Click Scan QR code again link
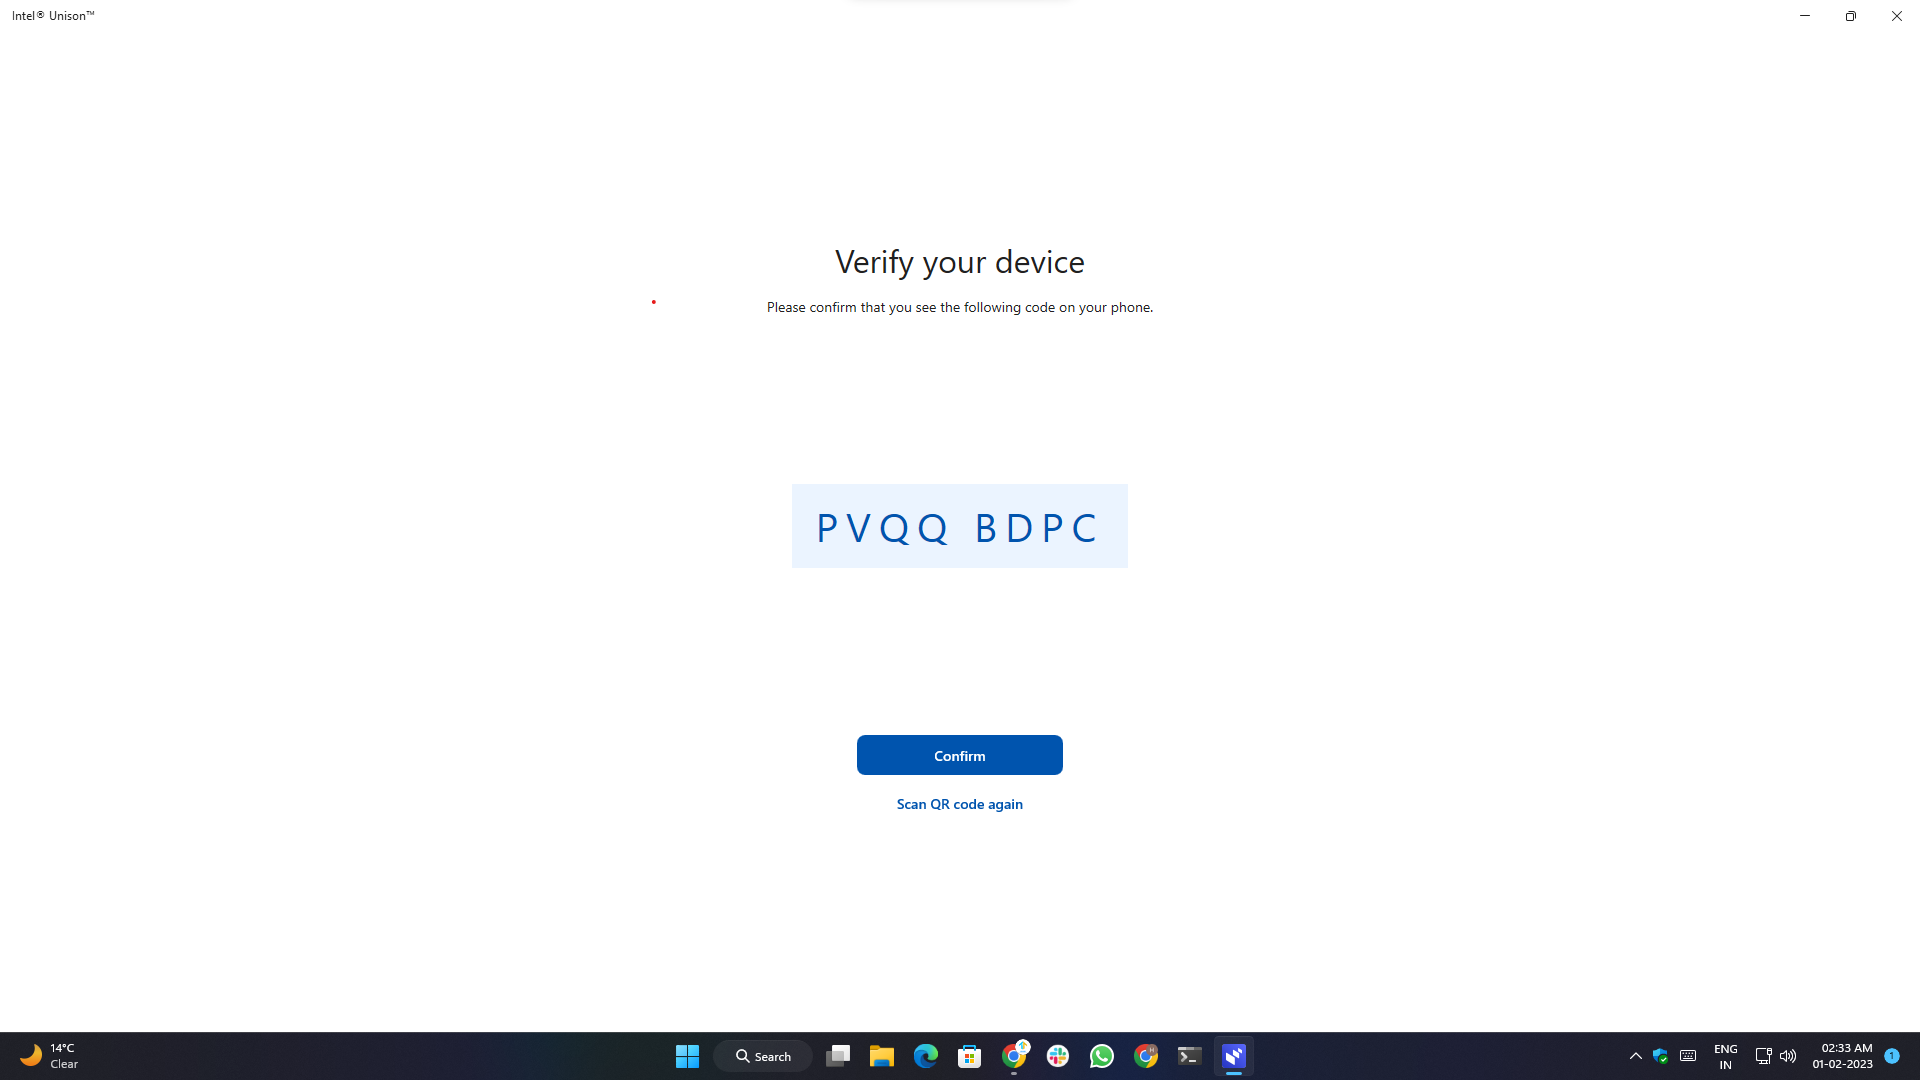The image size is (1920, 1080). 959,803
